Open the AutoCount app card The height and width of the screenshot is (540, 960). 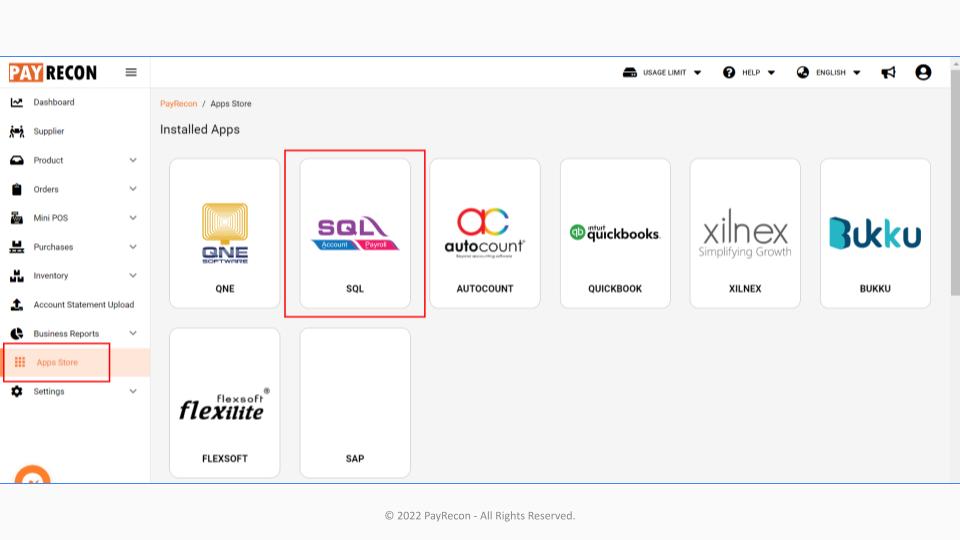click(485, 233)
